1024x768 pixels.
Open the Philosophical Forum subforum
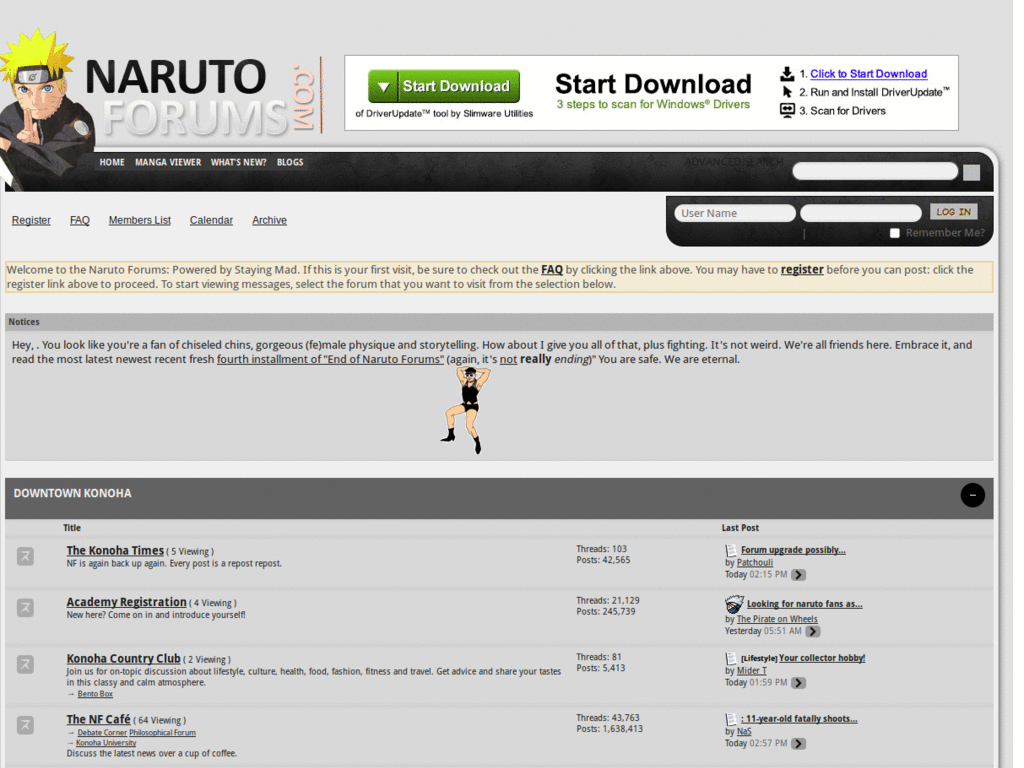pos(163,733)
